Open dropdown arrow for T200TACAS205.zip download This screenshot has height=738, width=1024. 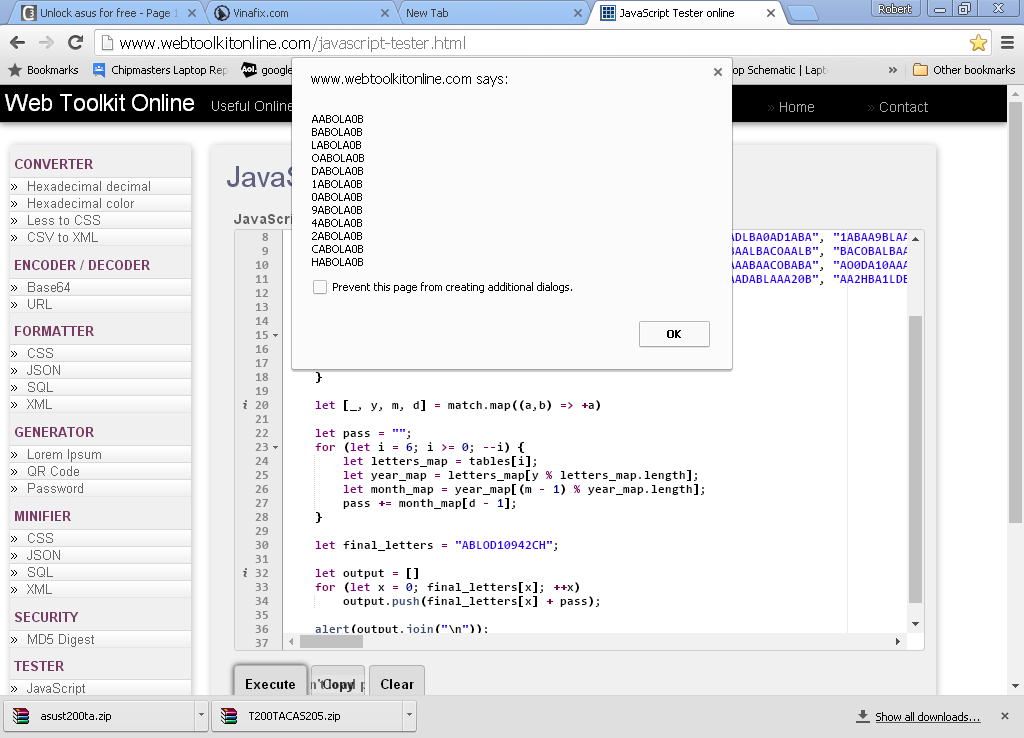[x=409, y=716]
